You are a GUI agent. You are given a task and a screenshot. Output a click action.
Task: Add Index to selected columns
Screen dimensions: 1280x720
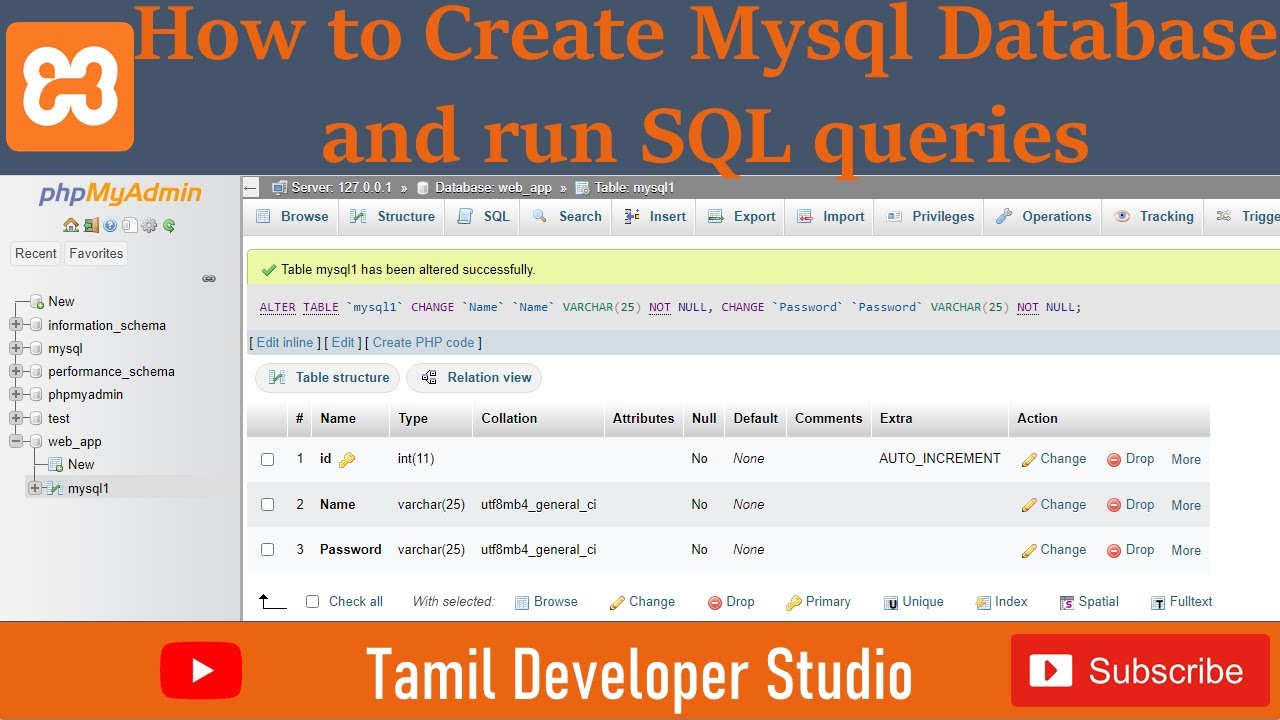click(x=1002, y=602)
